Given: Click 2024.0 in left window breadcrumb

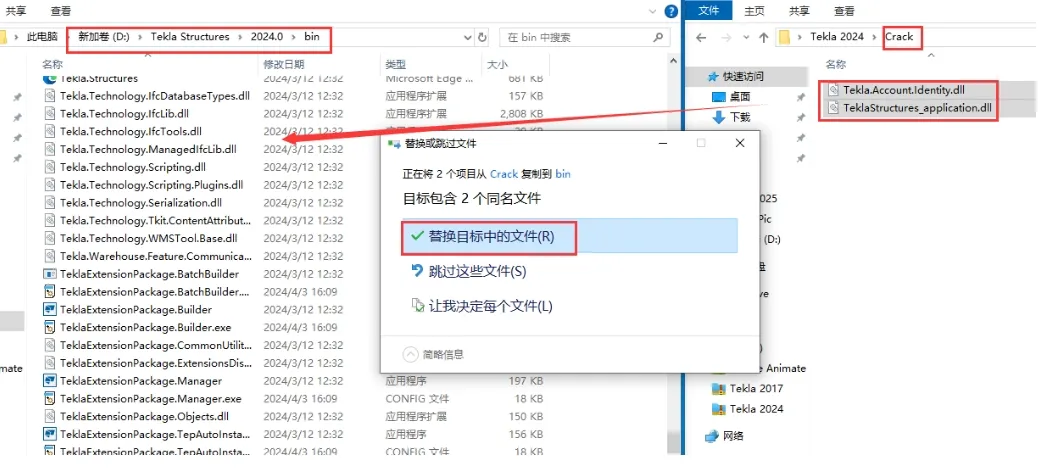Looking at the screenshot, I should click(267, 37).
